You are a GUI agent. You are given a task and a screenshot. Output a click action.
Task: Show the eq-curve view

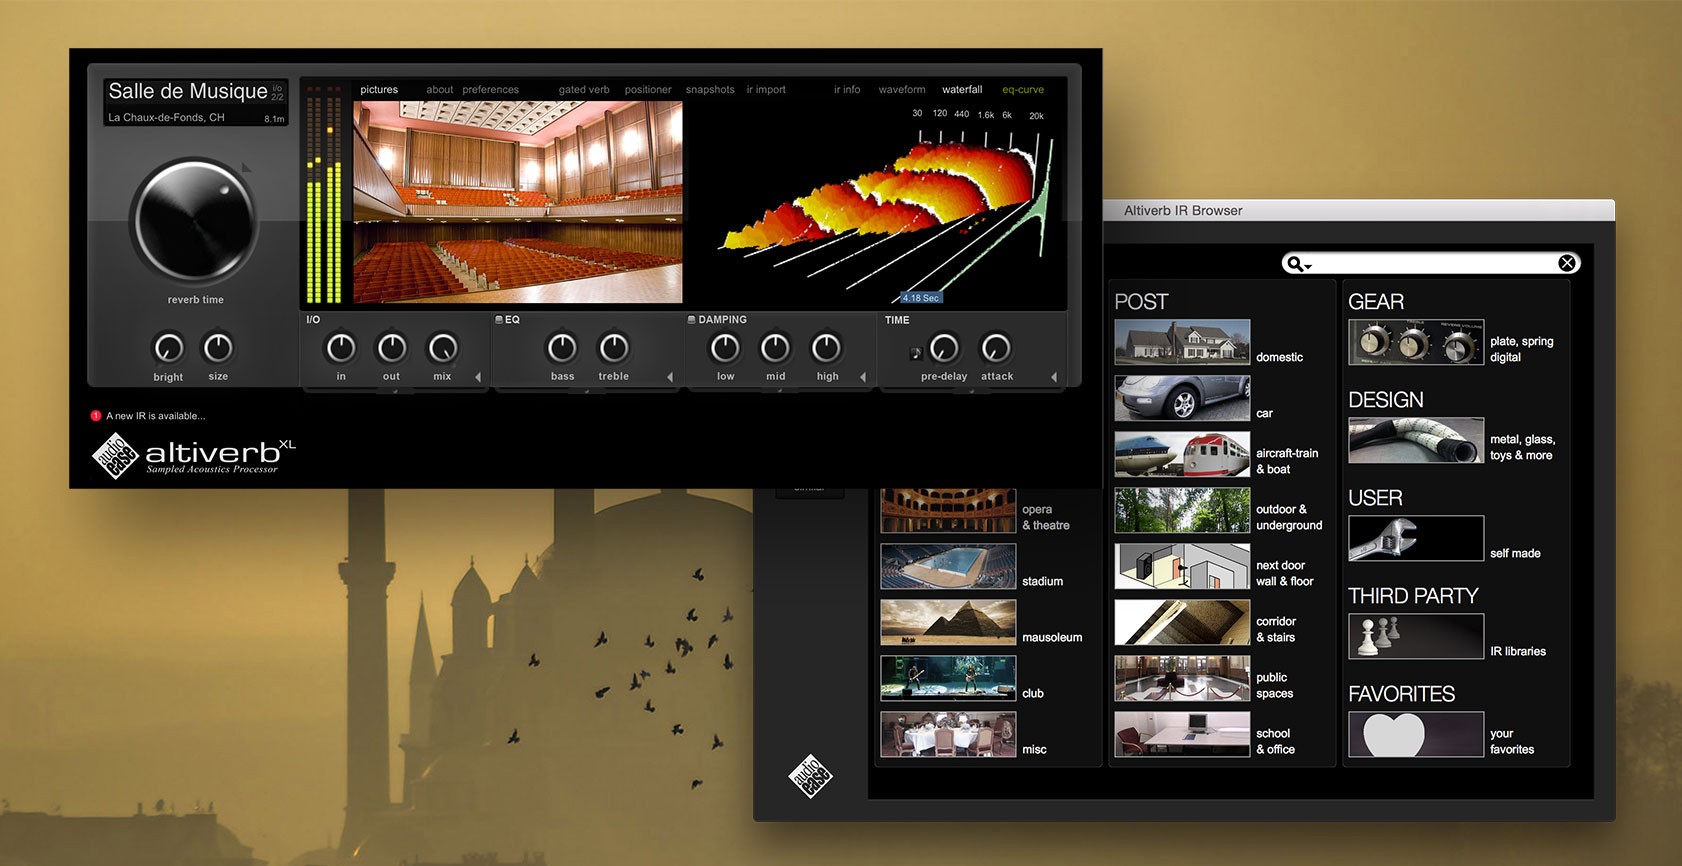pyautogui.click(x=1023, y=90)
